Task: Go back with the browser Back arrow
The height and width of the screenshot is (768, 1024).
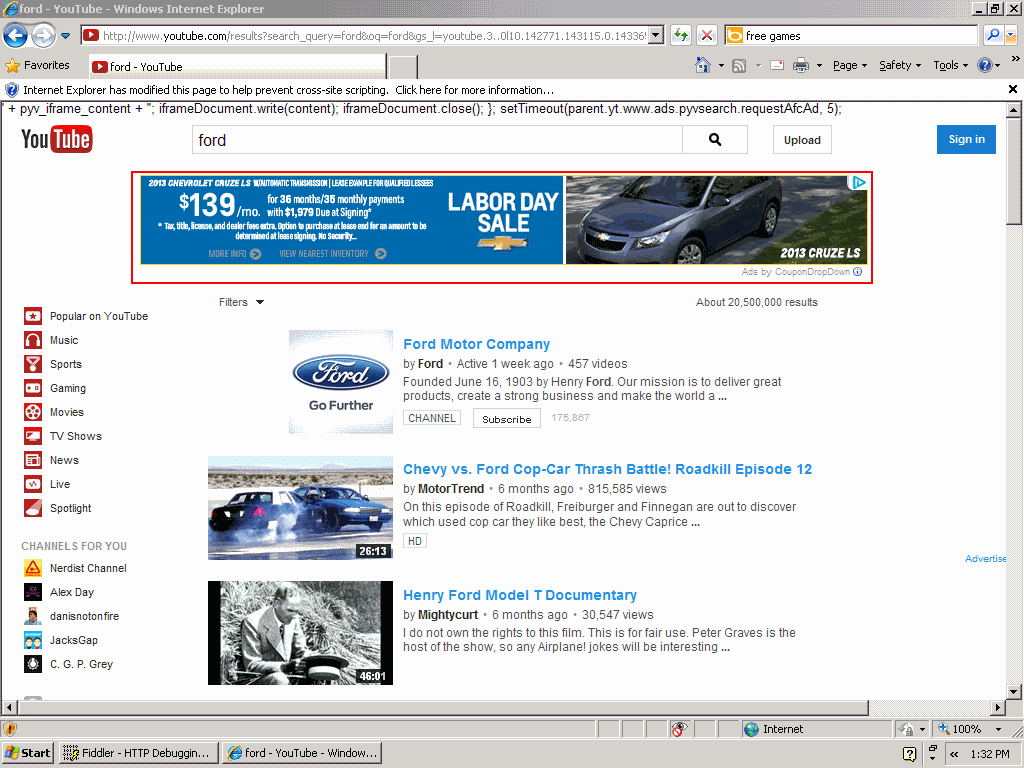Action: (16, 35)
